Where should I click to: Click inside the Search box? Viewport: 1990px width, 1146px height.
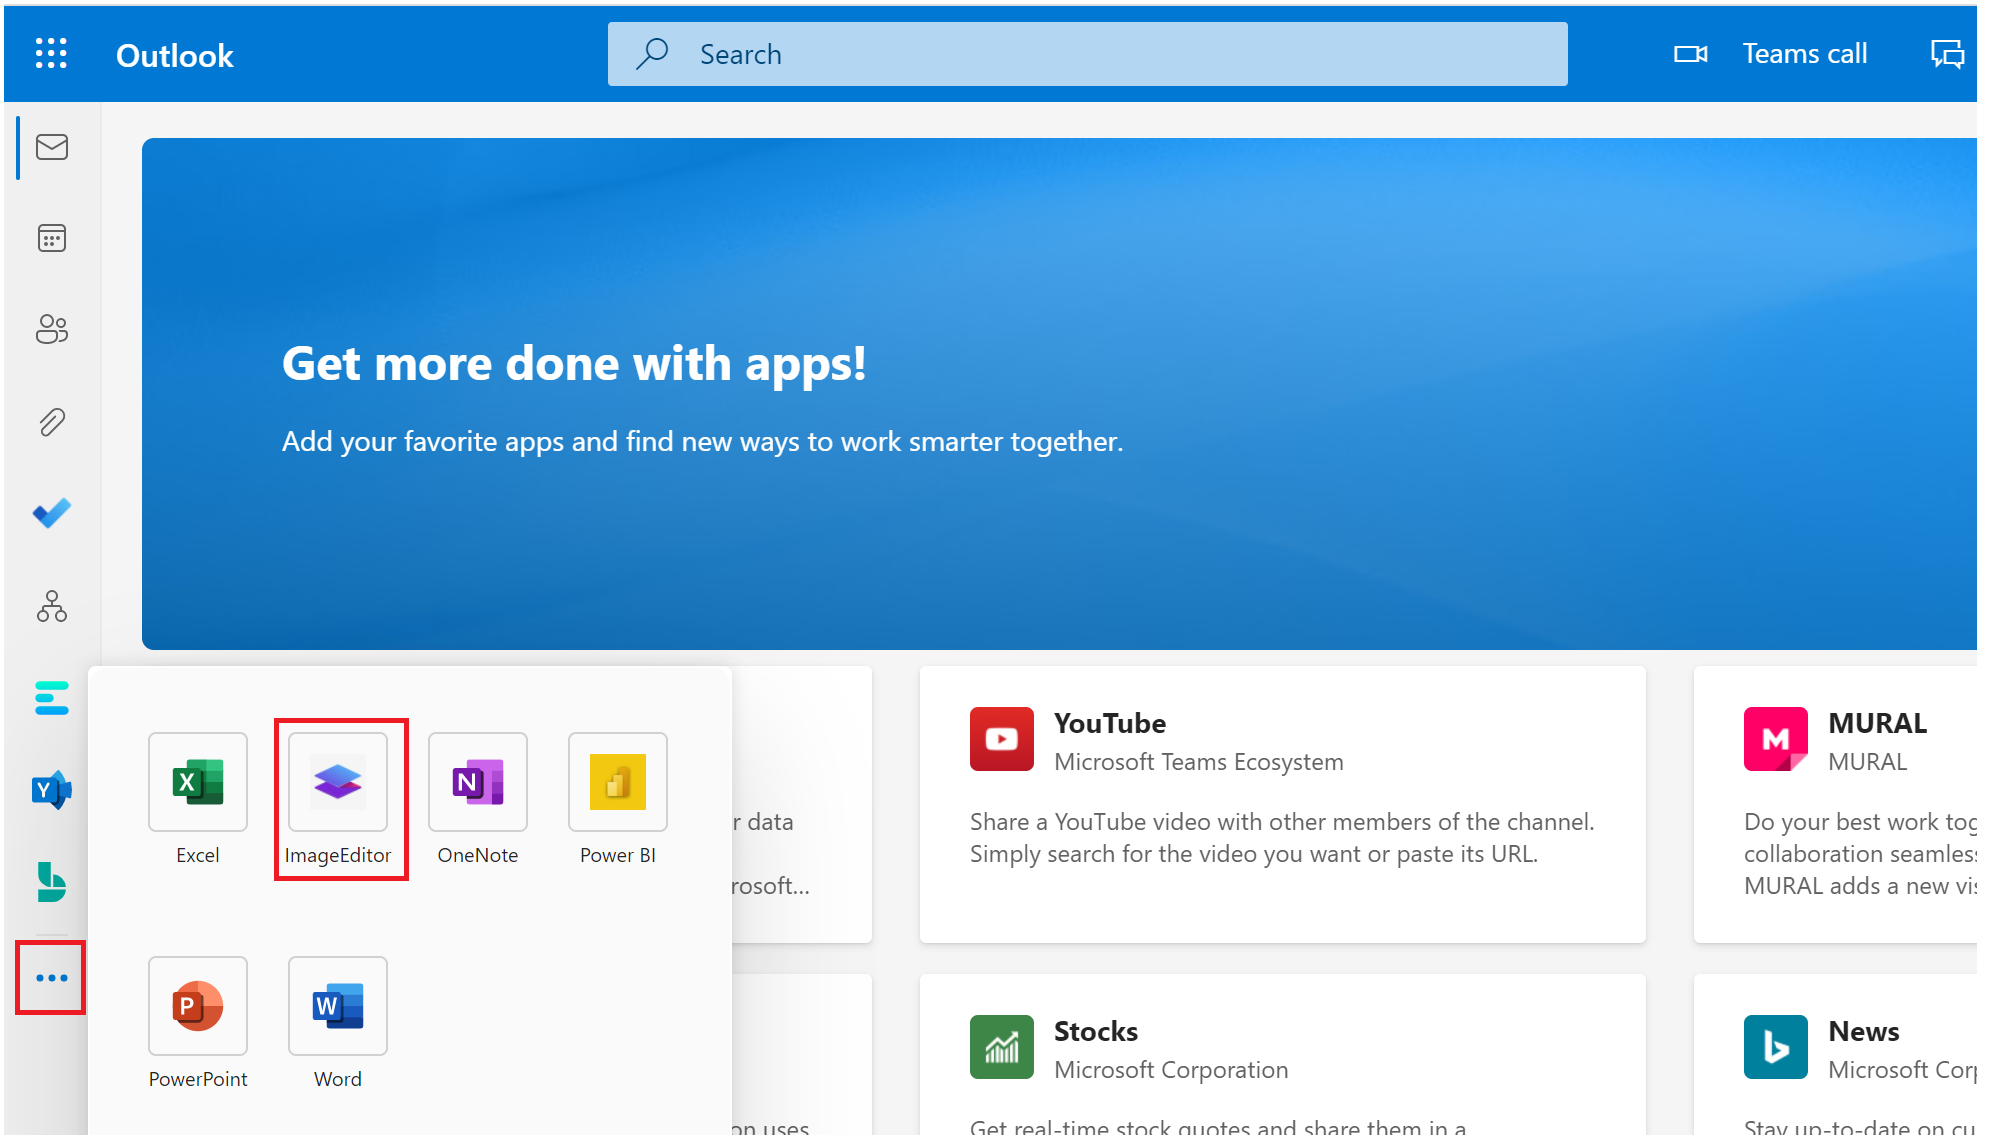pos(1088,54)
